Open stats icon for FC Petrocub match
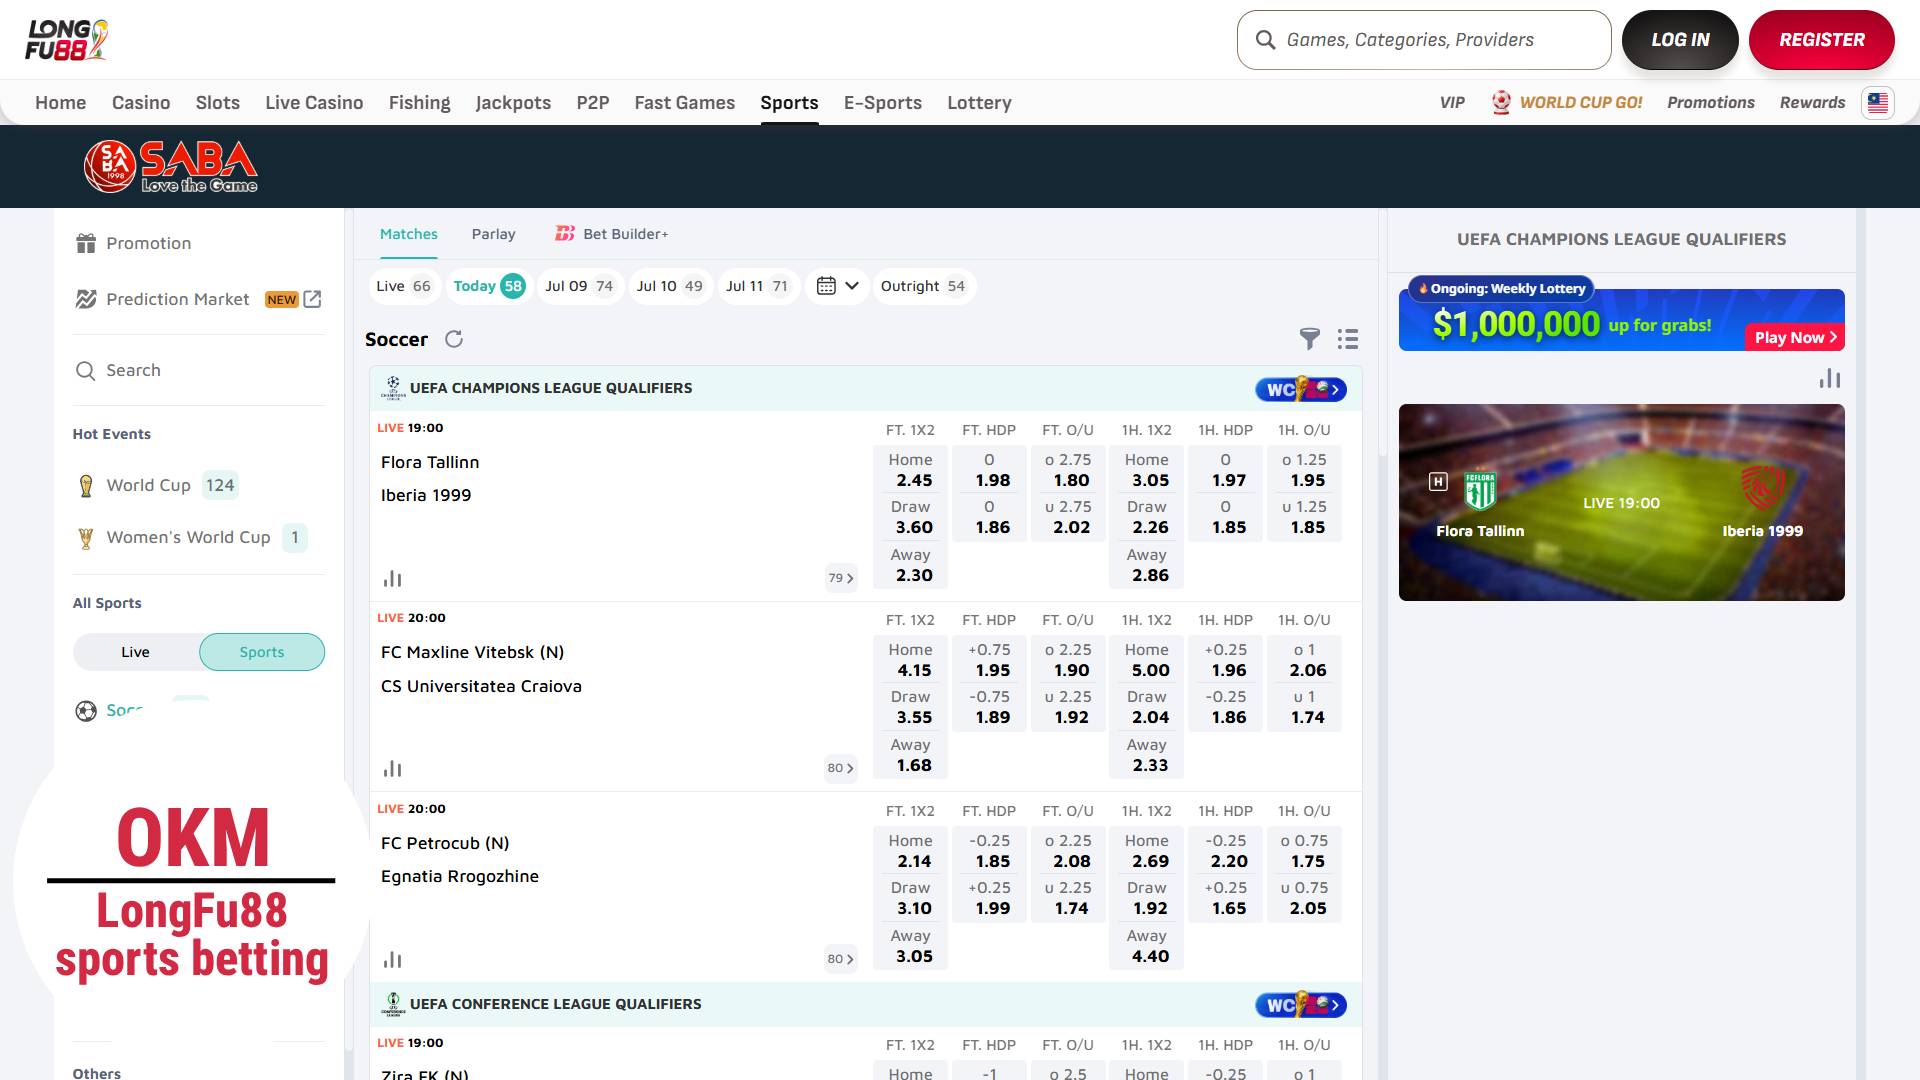The width and height of the screenshot is (1920, 1080). coord(392,960)
